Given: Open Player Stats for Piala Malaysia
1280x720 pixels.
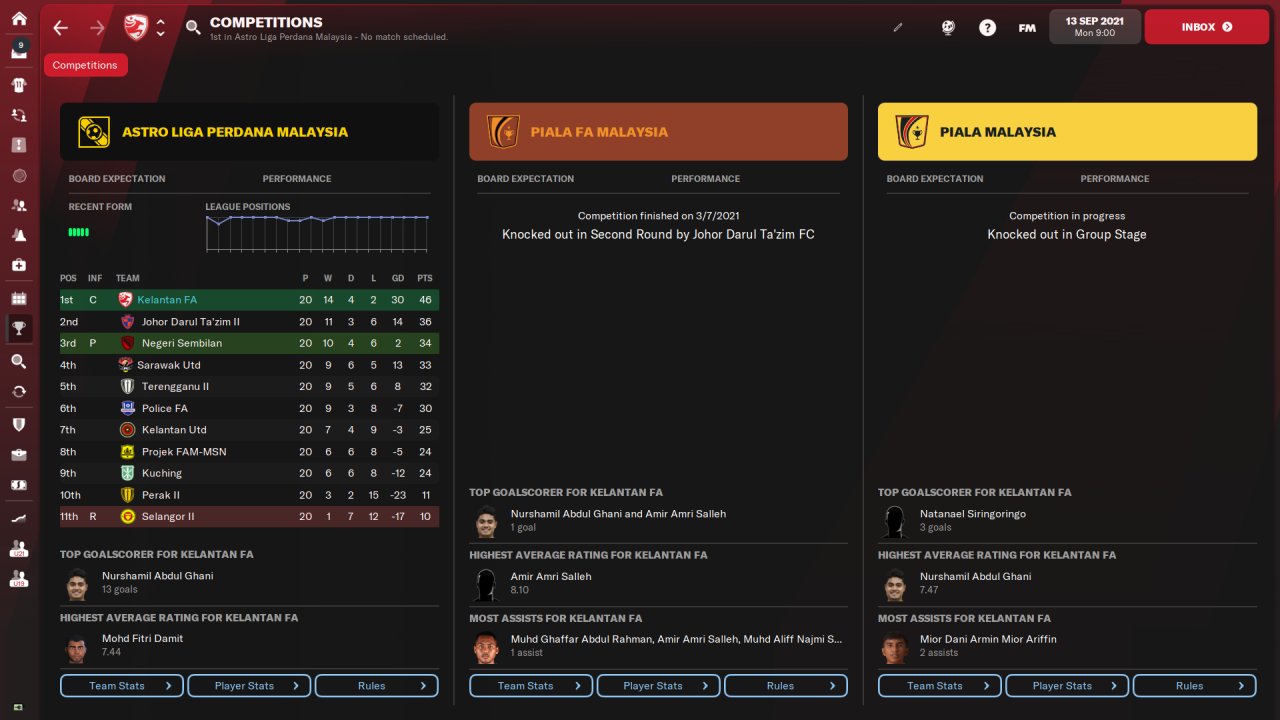Looking at the screenshot, I should pos(1067,686).
